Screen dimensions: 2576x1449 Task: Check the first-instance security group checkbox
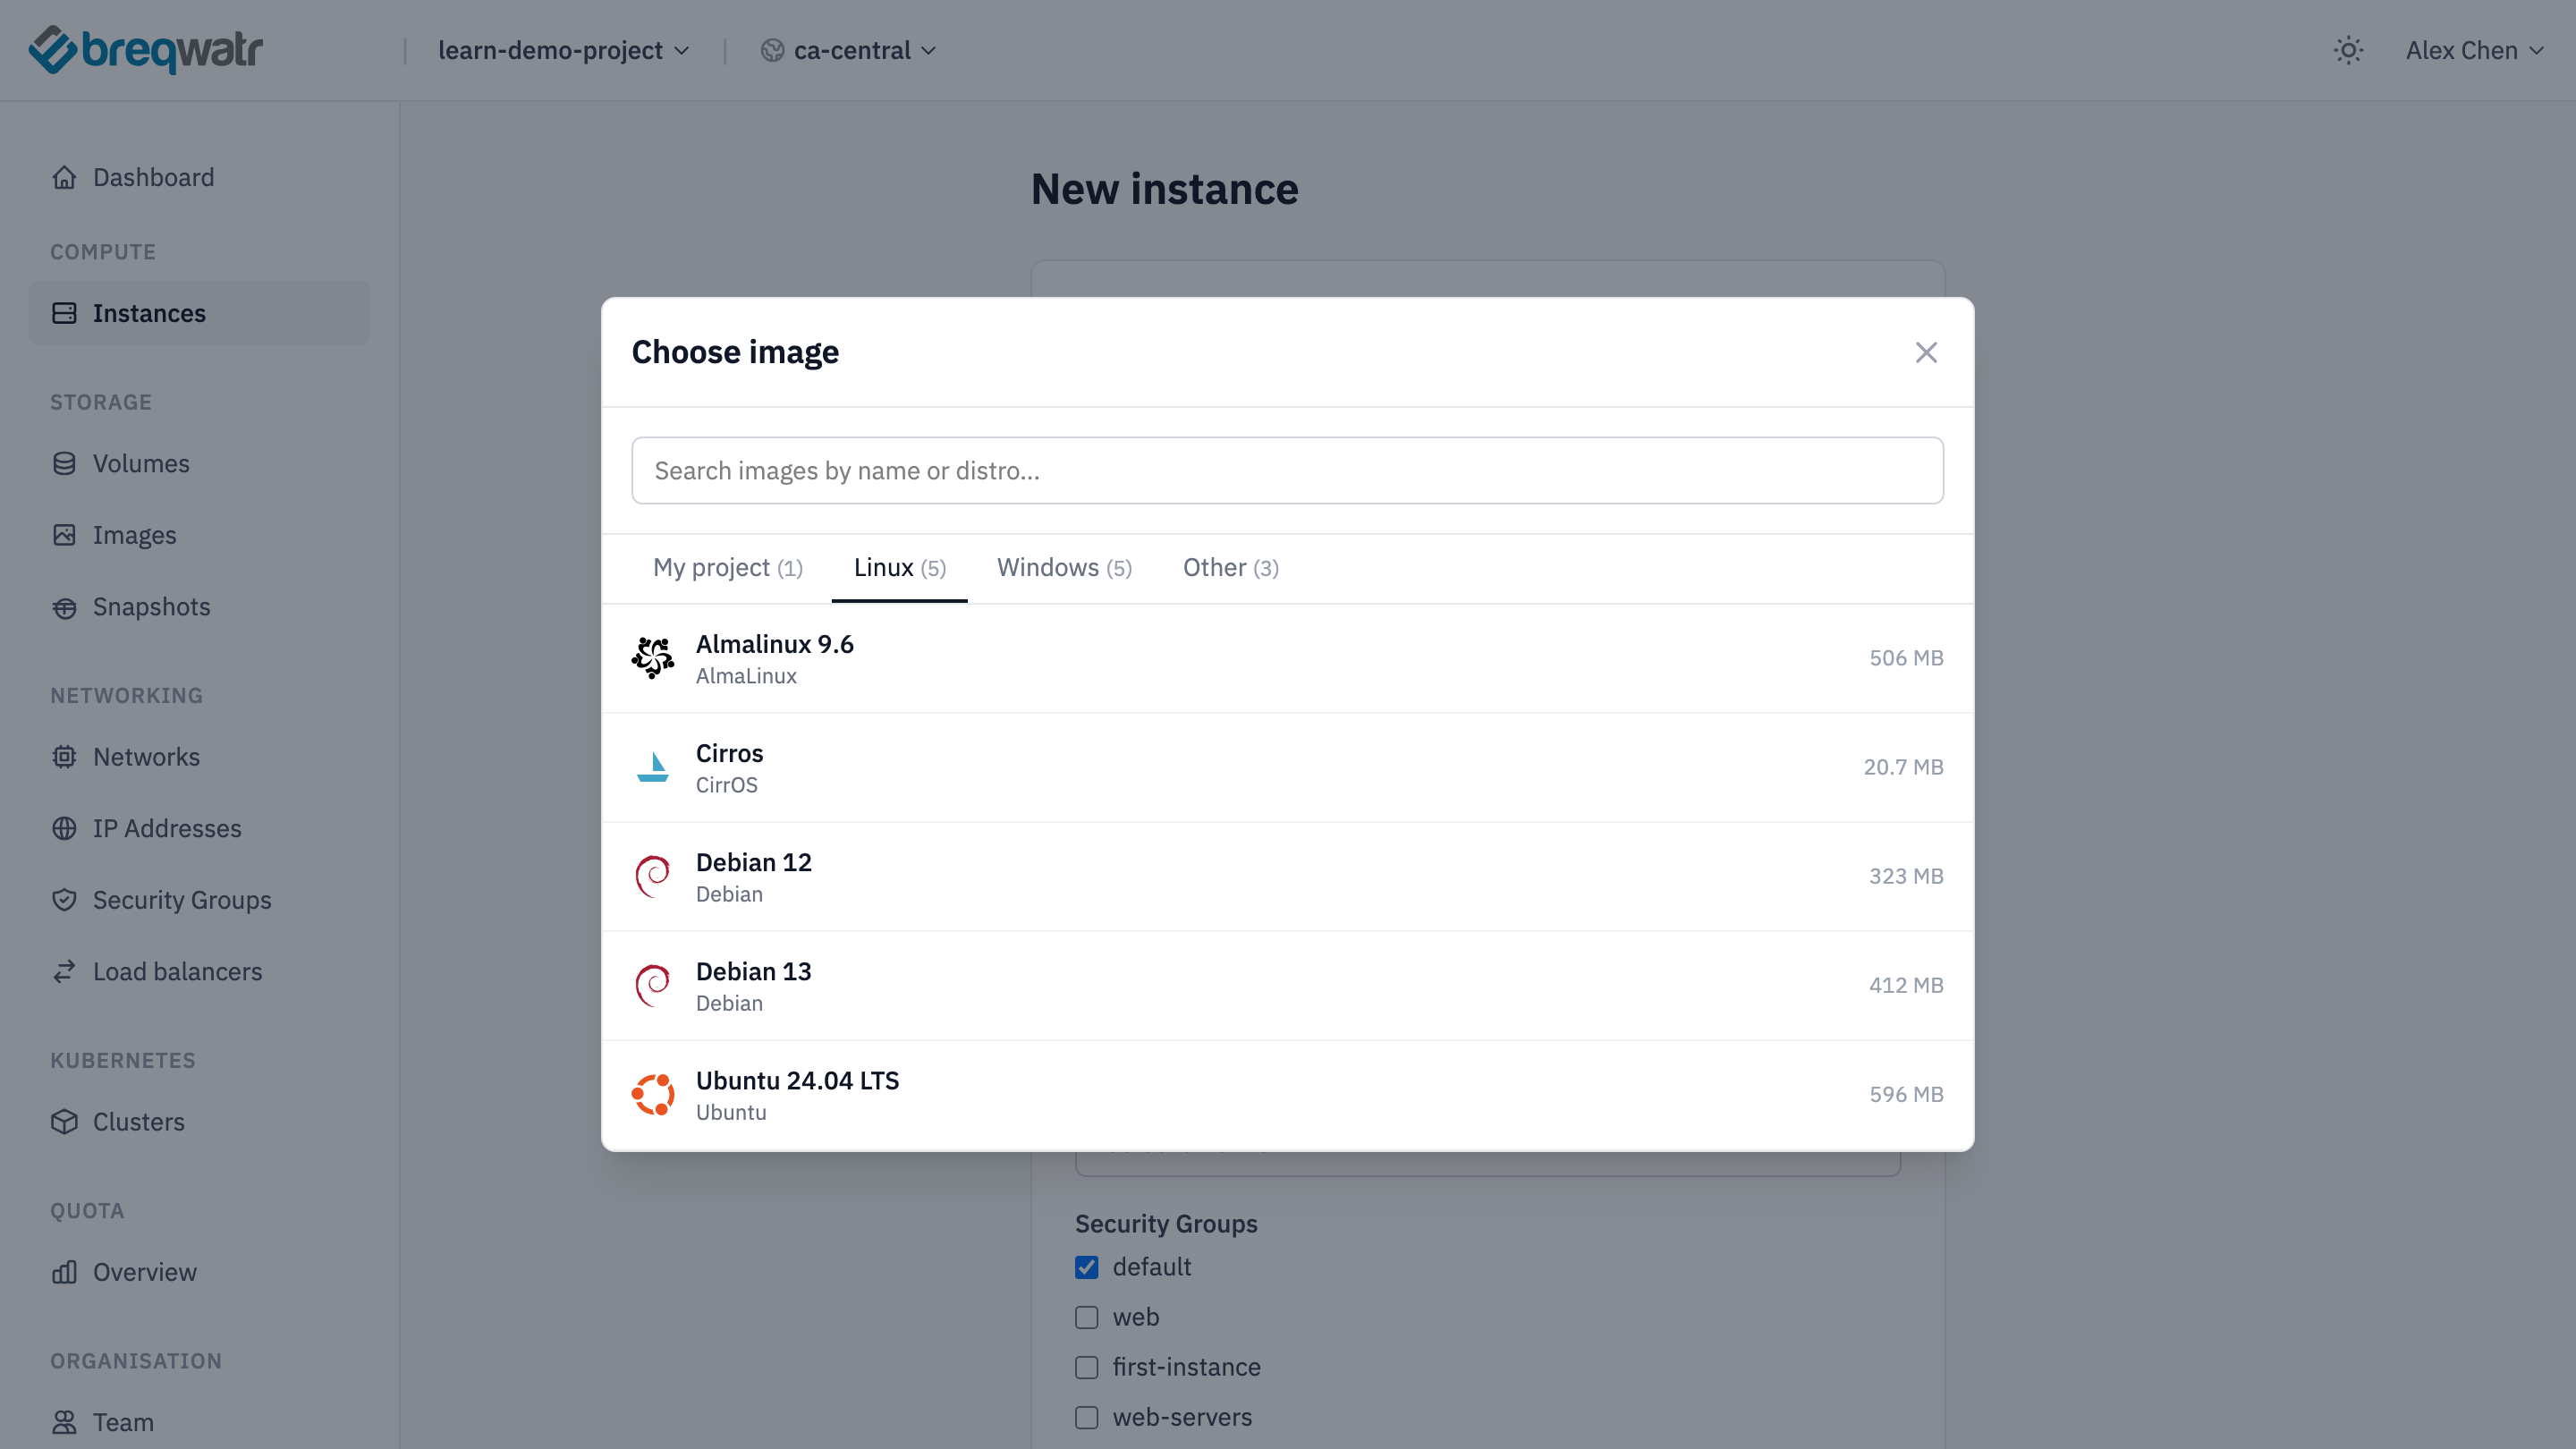click(1087, 1367)
